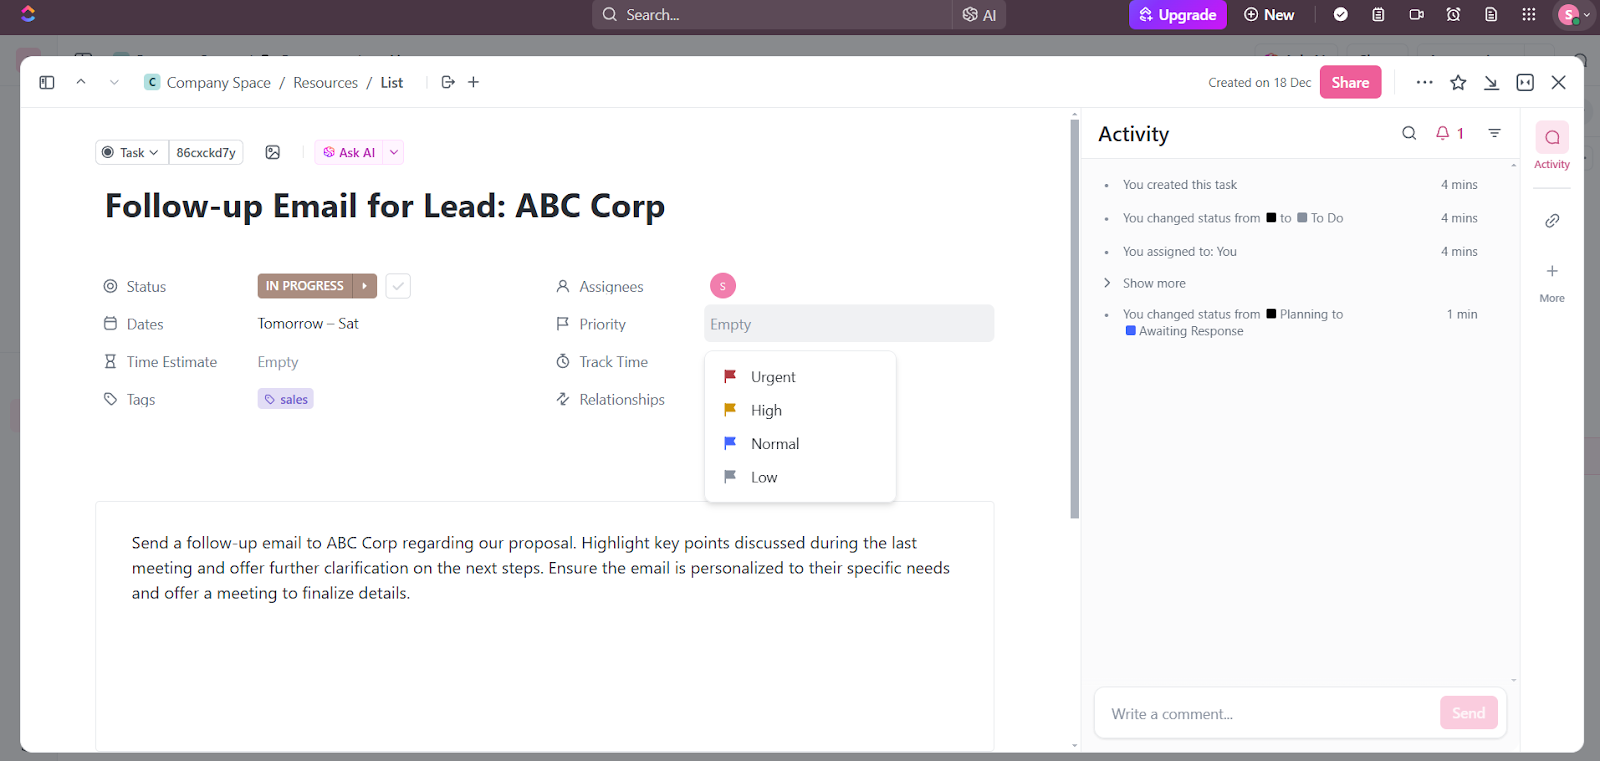Open the IN PROGRESS status dropdown
1600x761 pixels.
tap(305, 286)
